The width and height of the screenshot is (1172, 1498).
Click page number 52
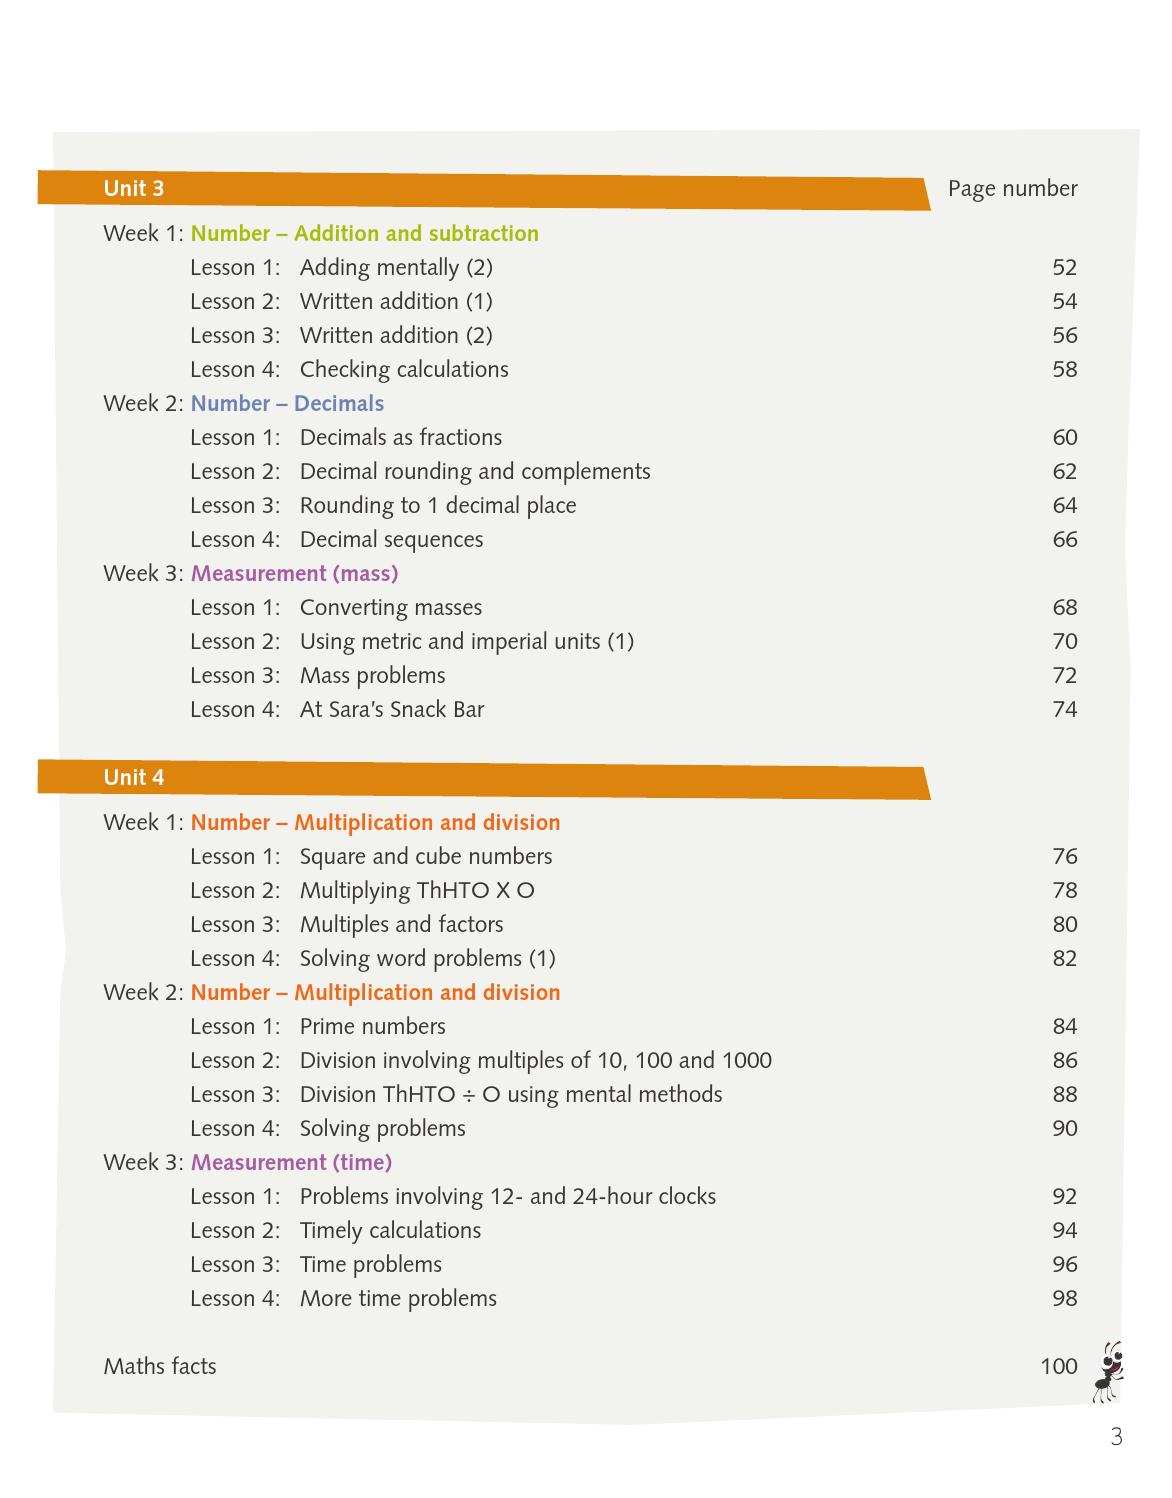1065,267
